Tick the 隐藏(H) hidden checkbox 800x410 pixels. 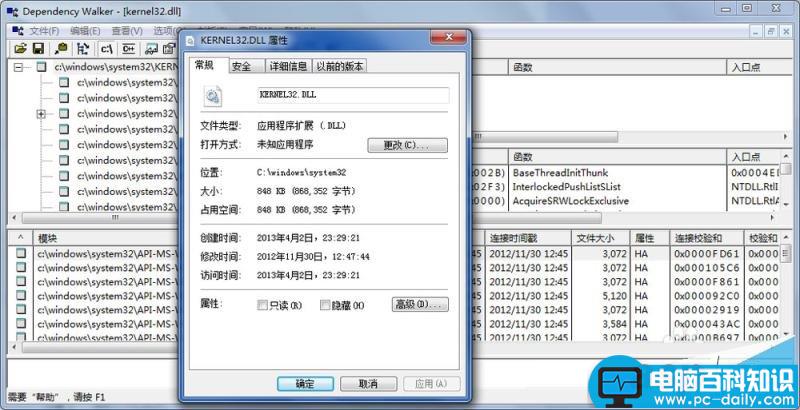click(x=325, y=305)
